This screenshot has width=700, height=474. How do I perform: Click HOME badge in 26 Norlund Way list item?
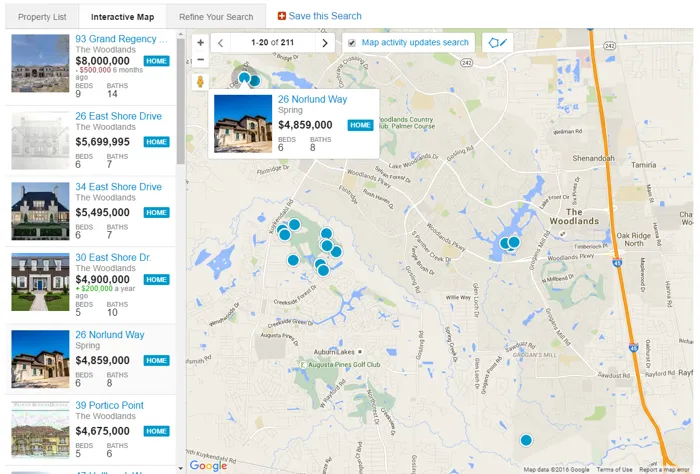156,361
